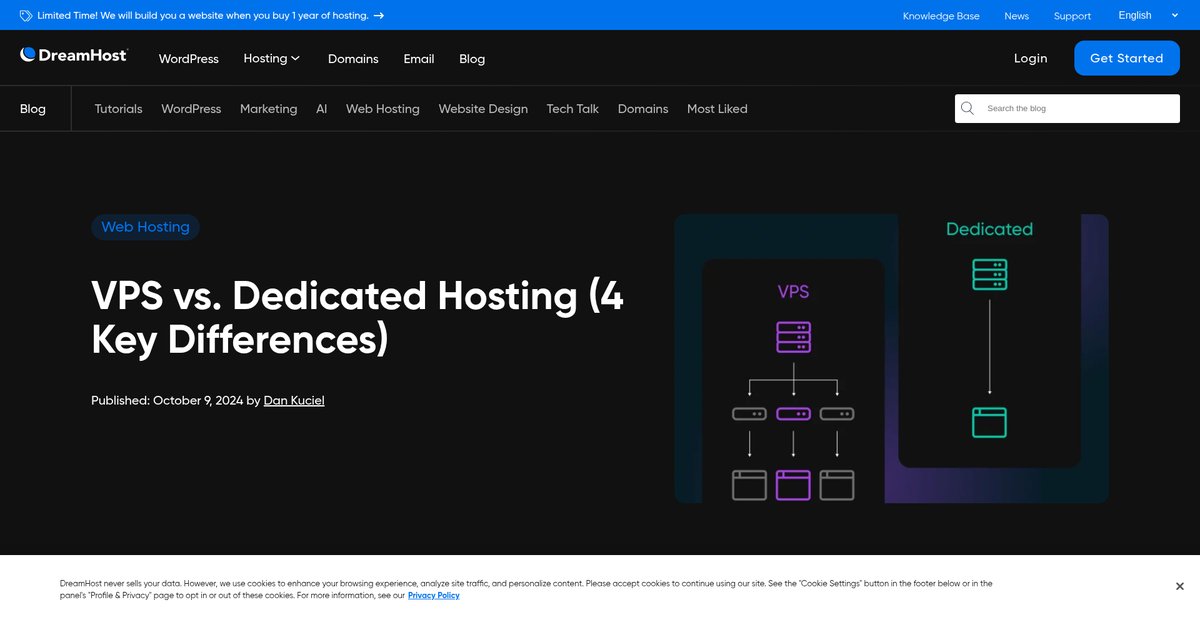This screenshot has height=620, width=1200.
Task: Click the search magnifier icon
Action: (x=967, y=108)
